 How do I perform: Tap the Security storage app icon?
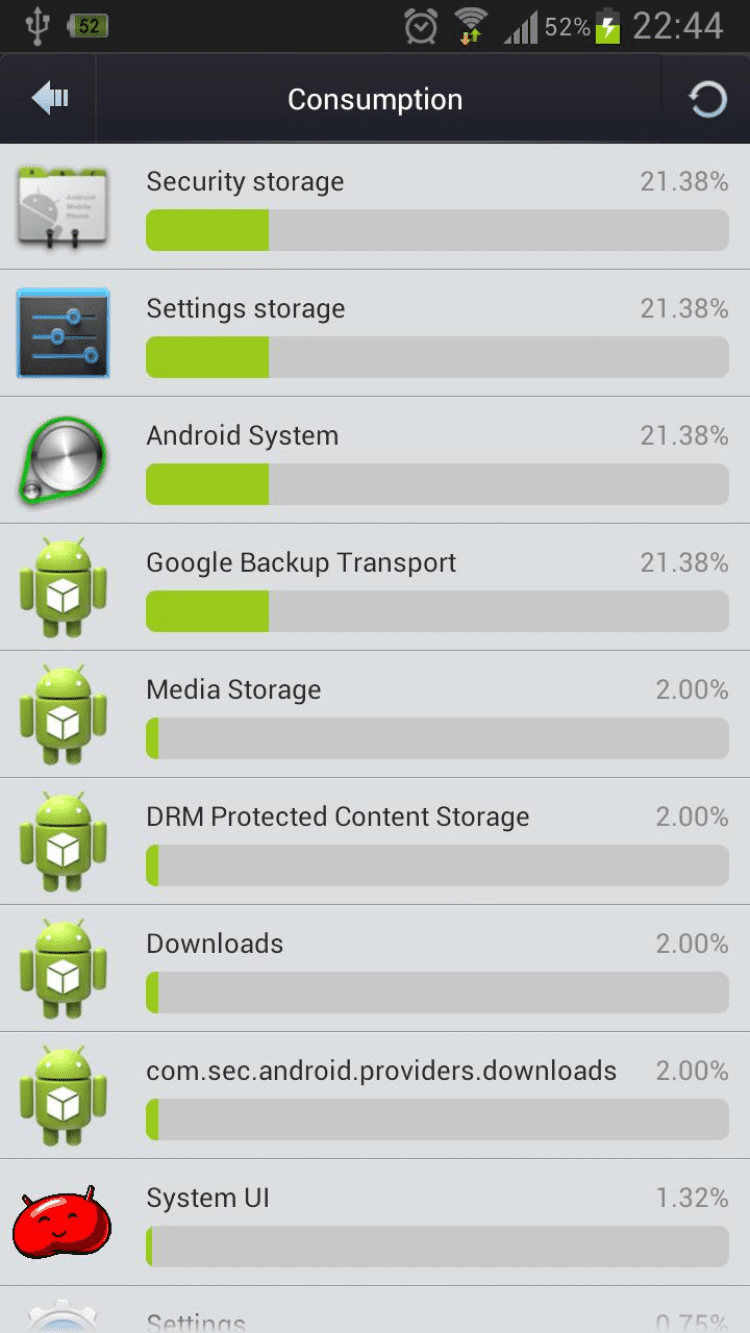coord(62,208)
